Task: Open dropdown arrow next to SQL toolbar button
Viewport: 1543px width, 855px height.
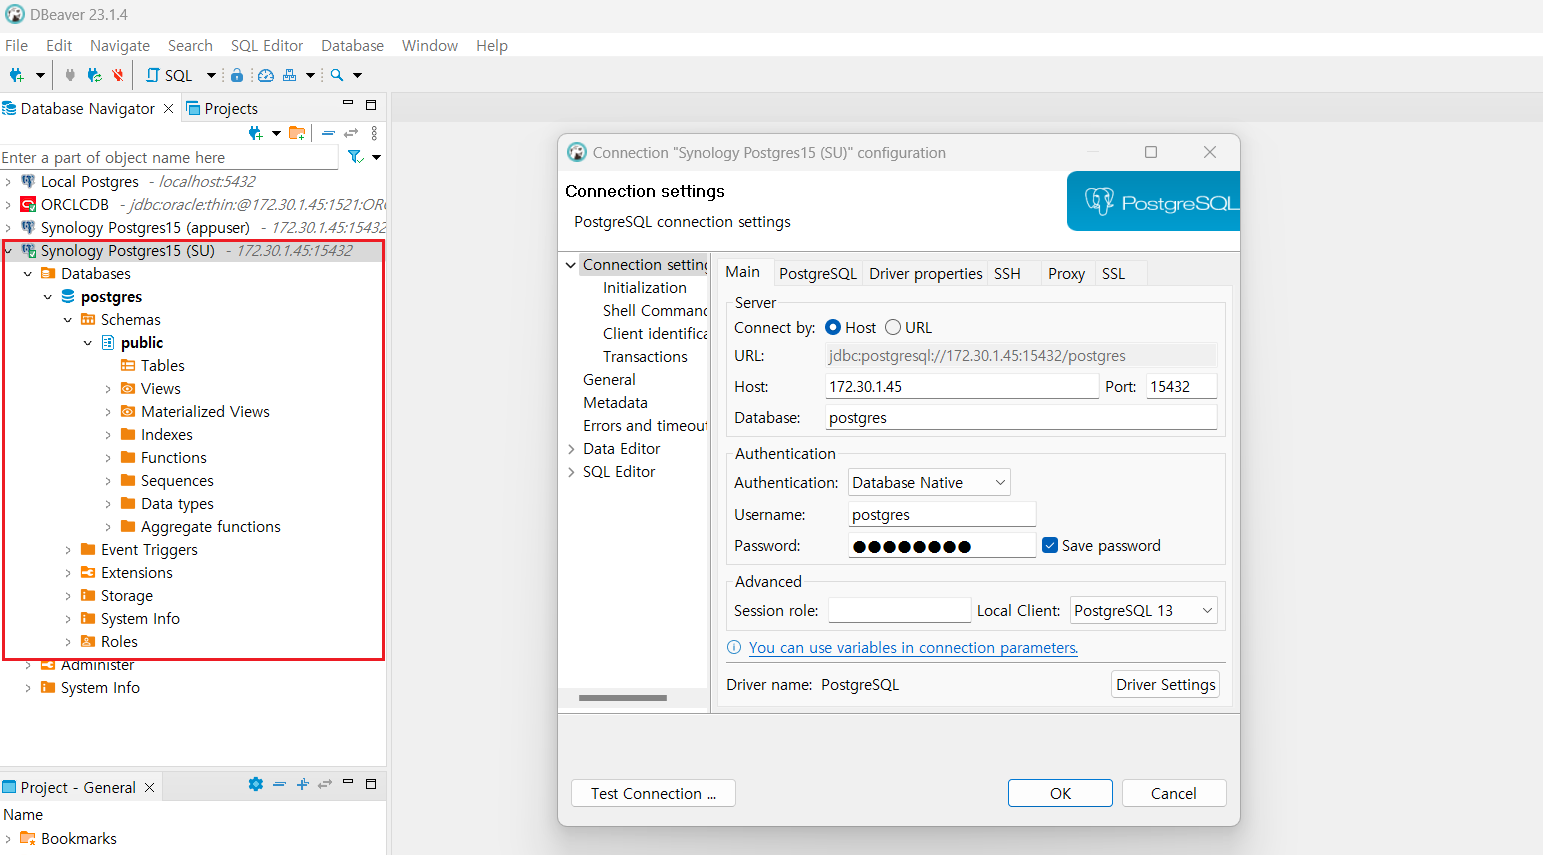Action: click(211, 75)
